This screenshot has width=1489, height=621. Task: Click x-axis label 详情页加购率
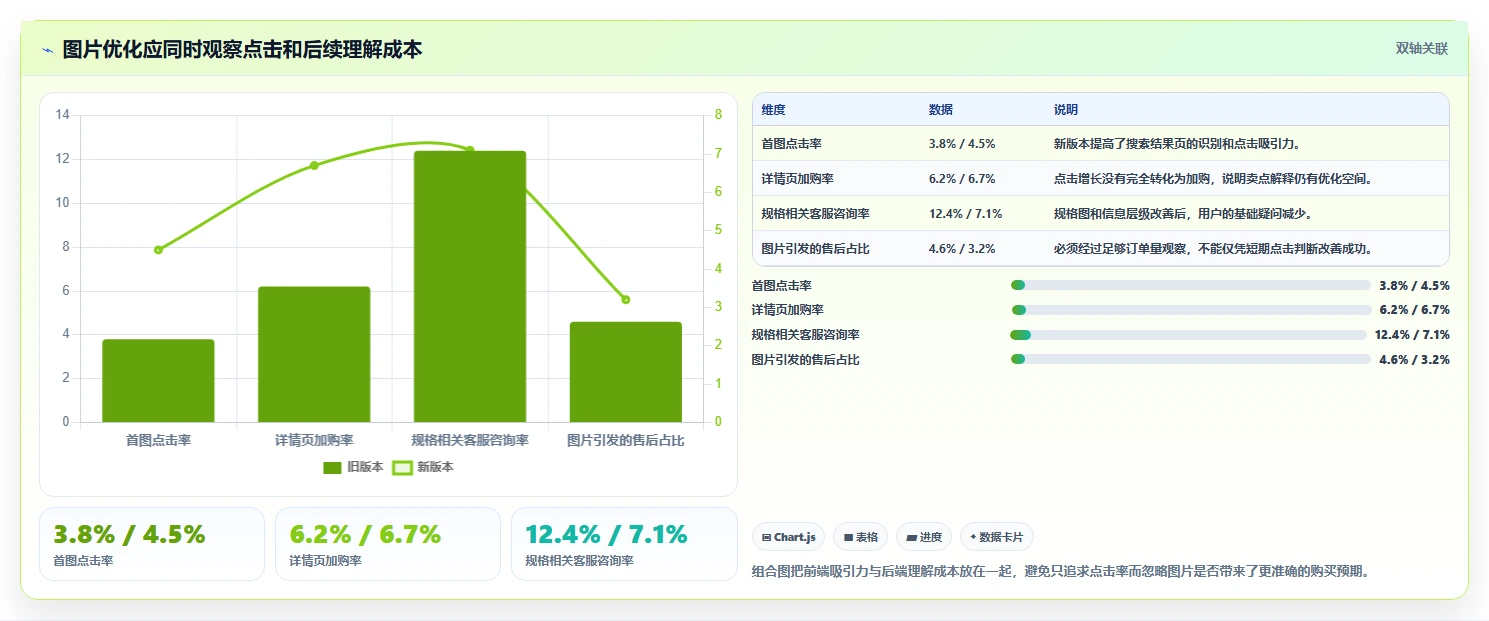tap(314, 440)
